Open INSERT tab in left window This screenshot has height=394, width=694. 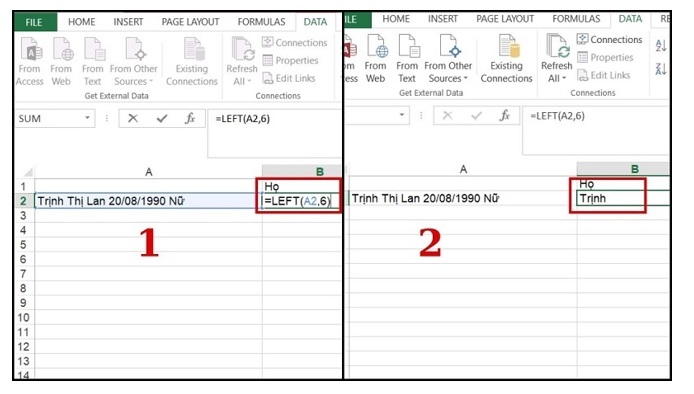pos(128,22)
